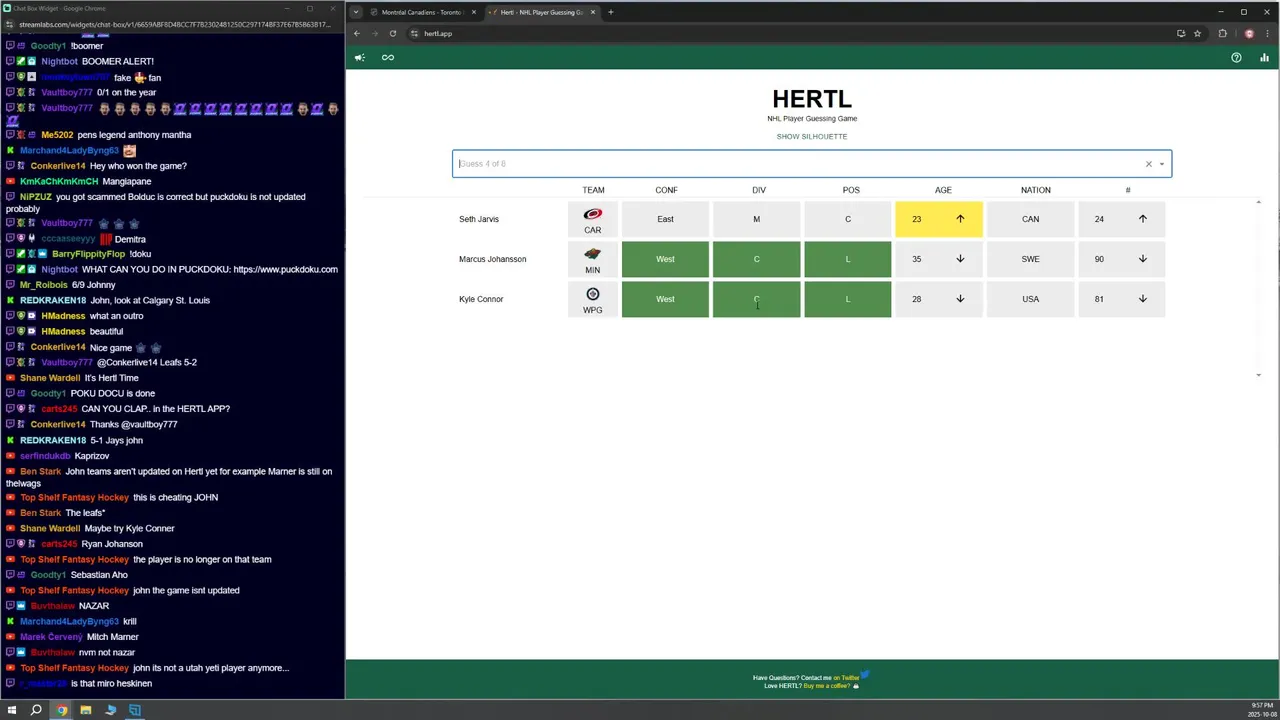Click the SHOW SILHOUETTE link

coord(812,136)
